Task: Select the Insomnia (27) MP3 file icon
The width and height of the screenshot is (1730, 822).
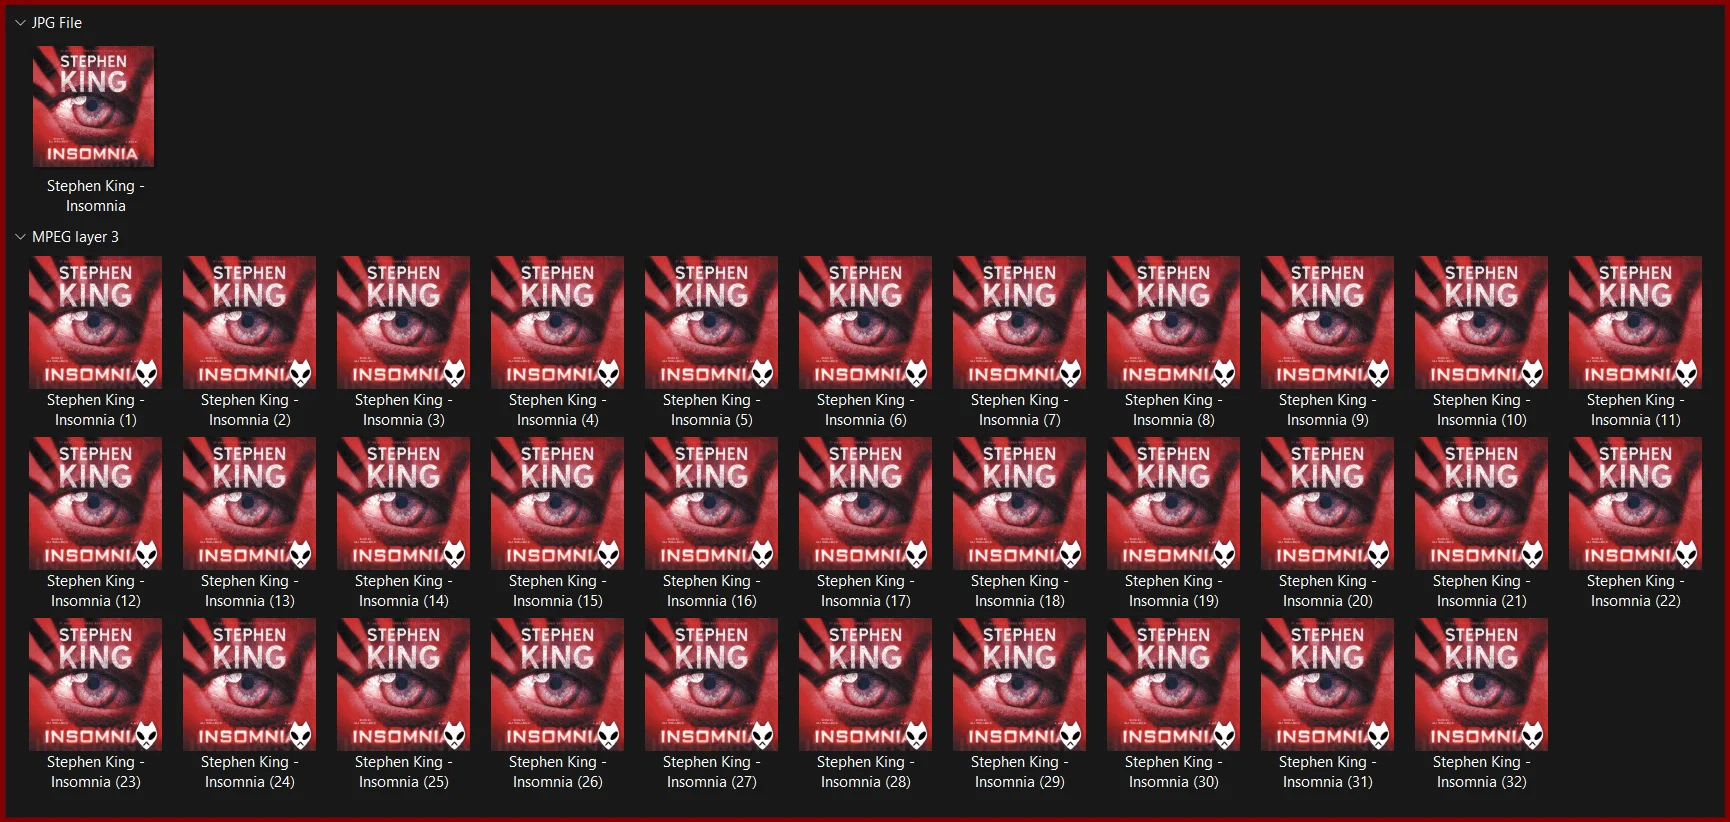Action: [x=712, y=684]
